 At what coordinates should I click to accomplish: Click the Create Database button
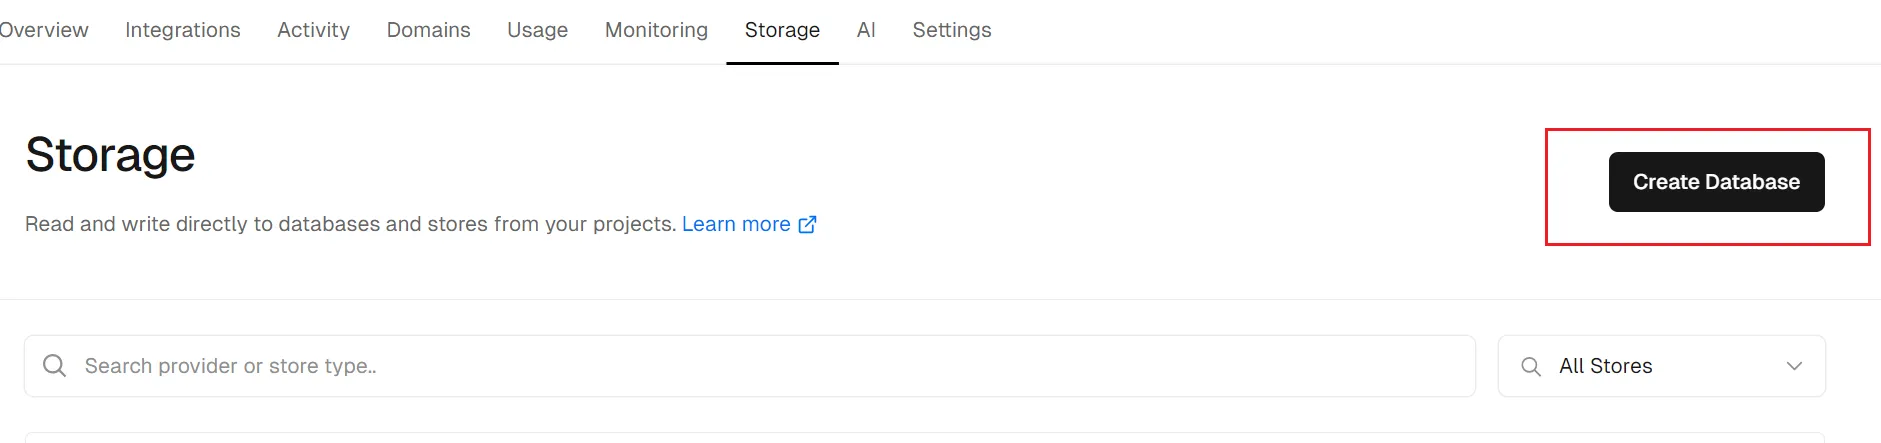click(x=1716, y=182)
